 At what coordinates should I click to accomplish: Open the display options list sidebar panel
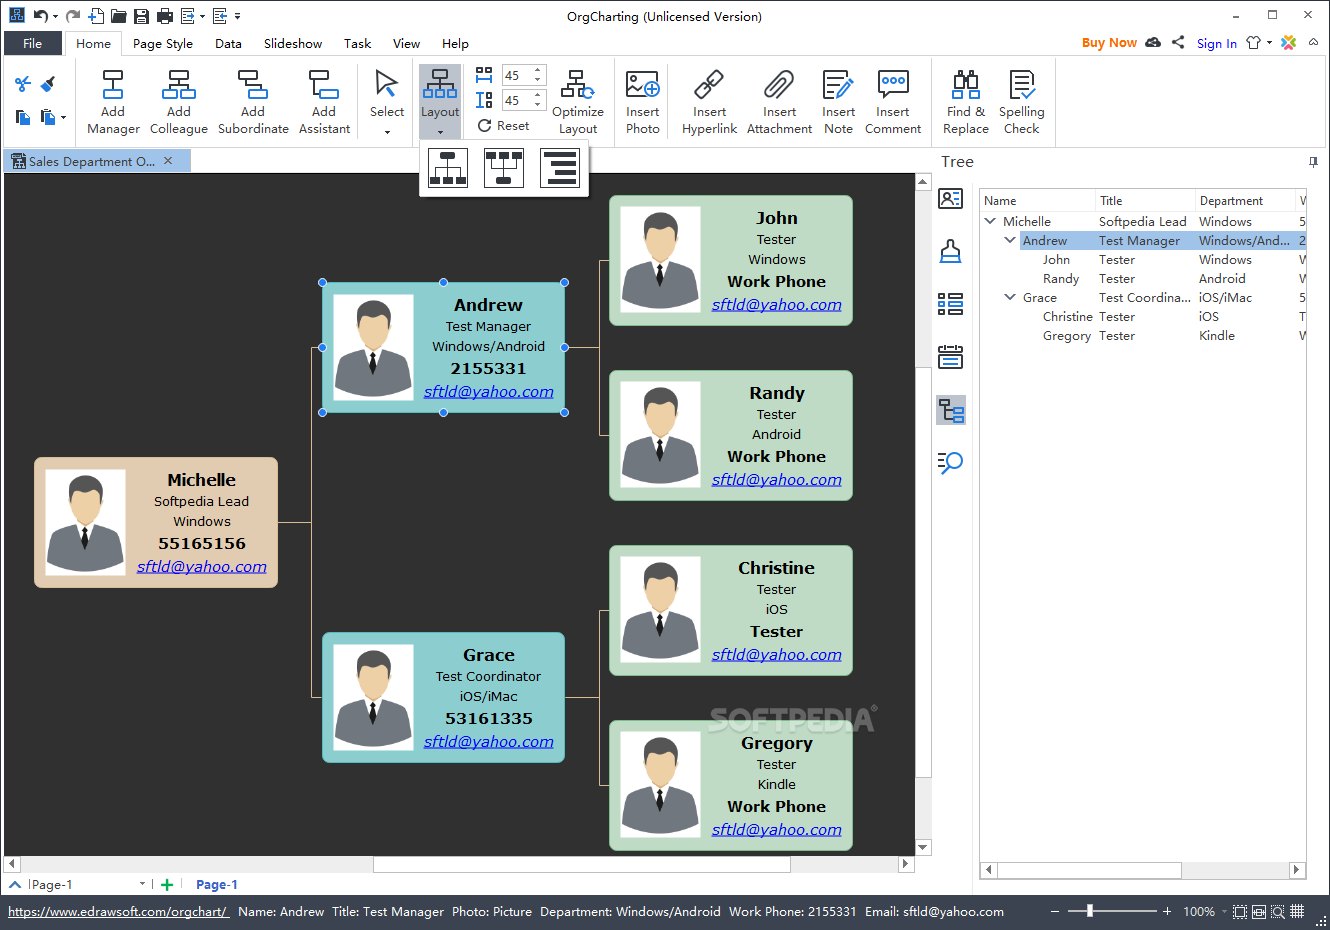[x=950, y=304]
